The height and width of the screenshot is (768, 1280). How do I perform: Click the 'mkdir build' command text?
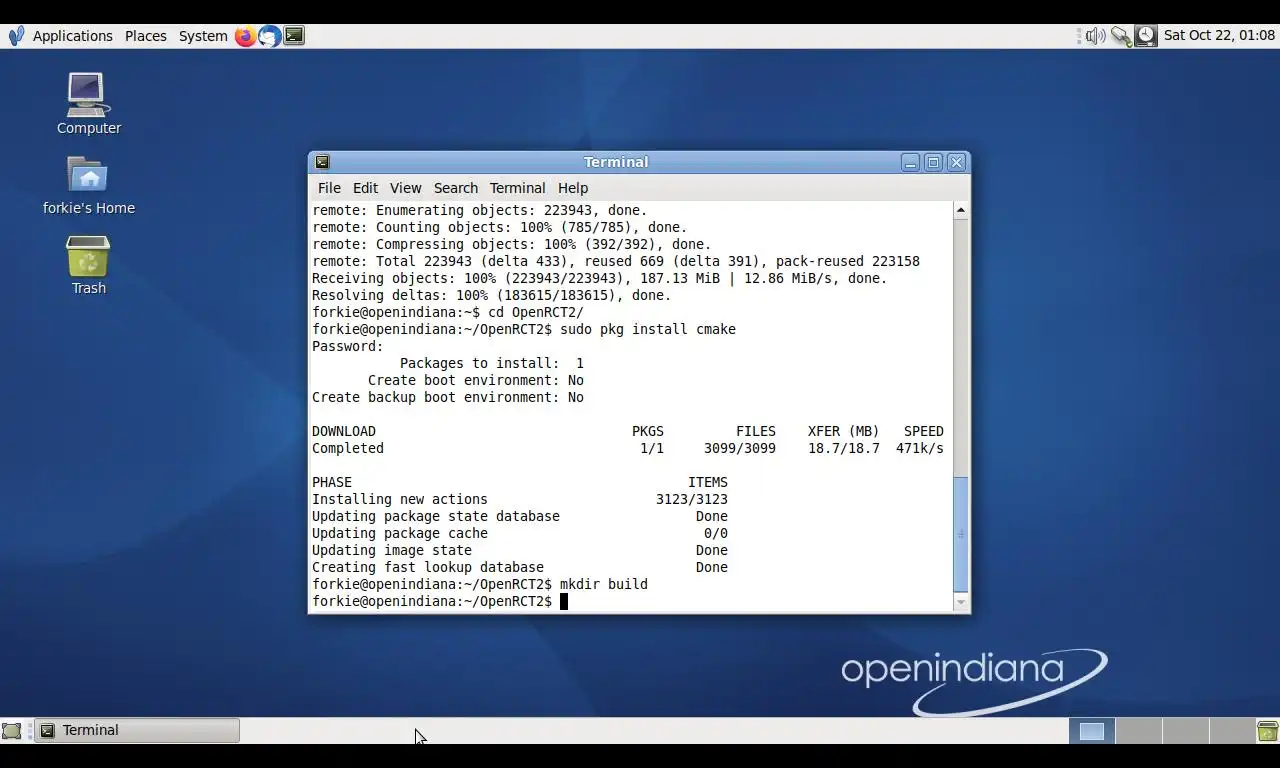coord(604,584)
